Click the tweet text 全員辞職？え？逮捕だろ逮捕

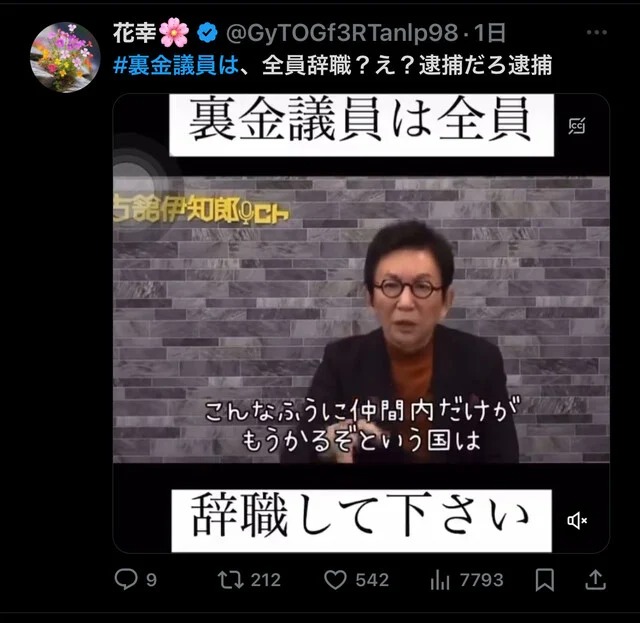pyautogui.click(x=407, y=65)
